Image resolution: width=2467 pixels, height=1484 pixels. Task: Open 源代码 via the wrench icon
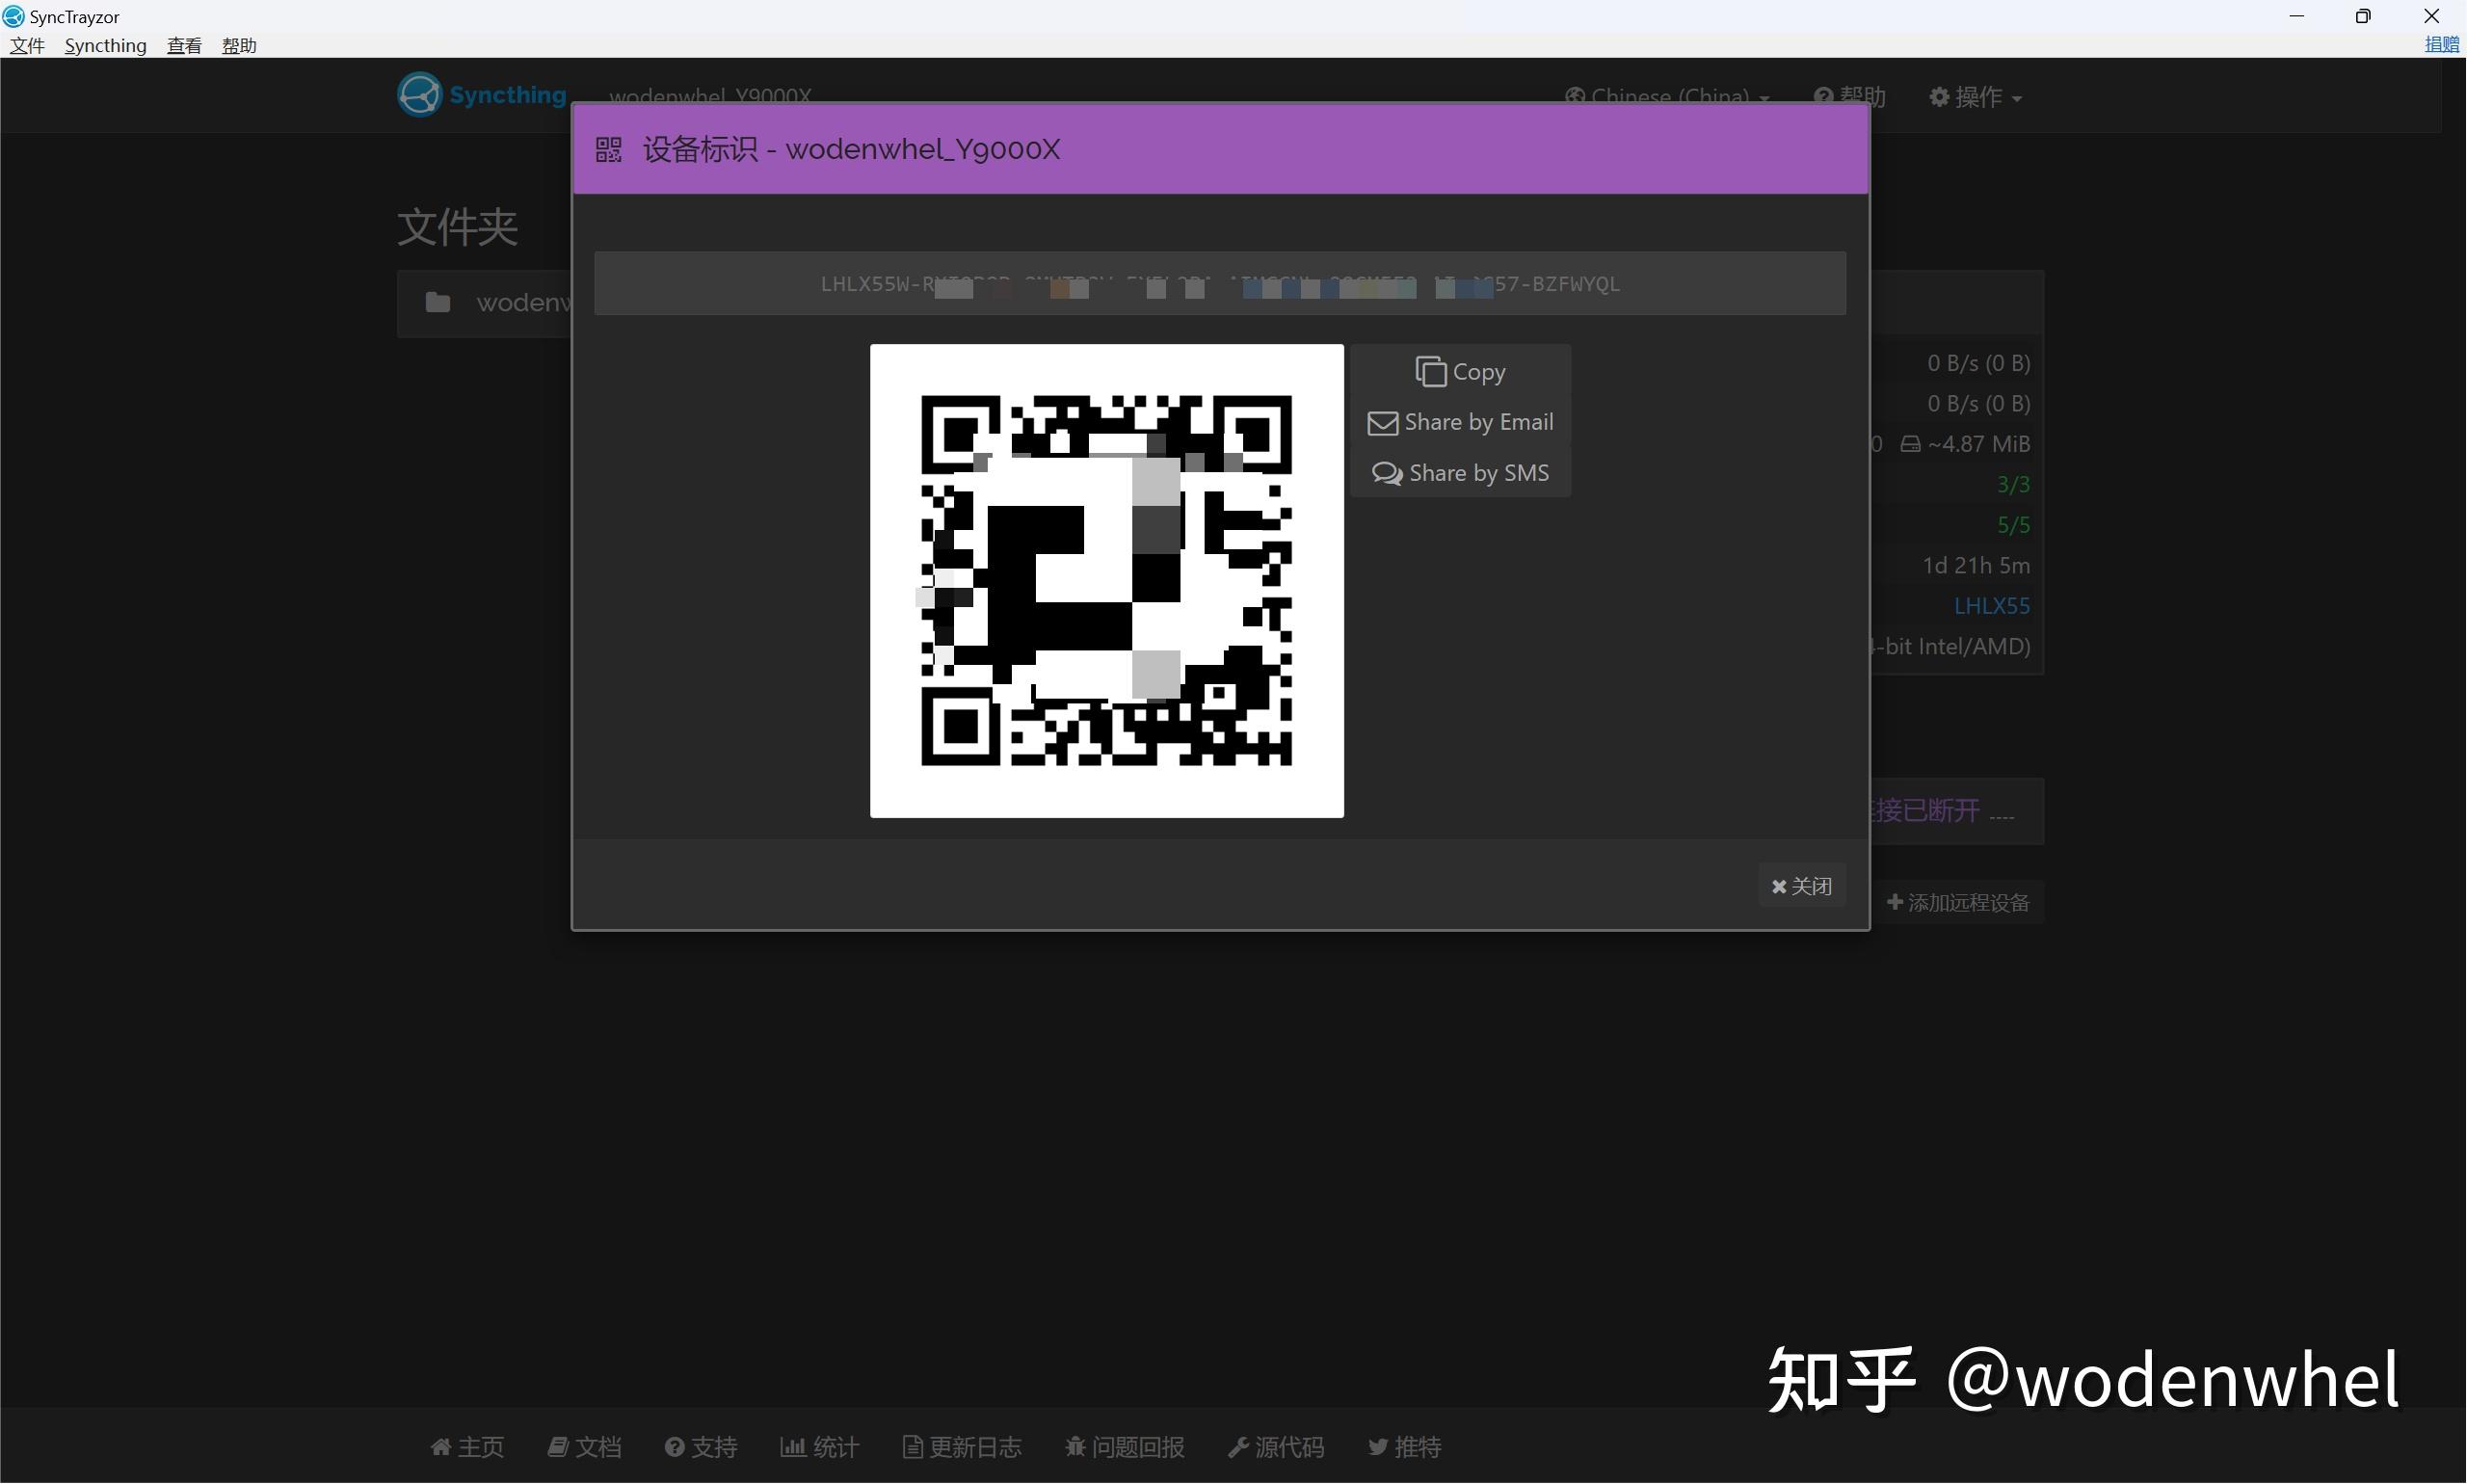tap(1240, 1446)
